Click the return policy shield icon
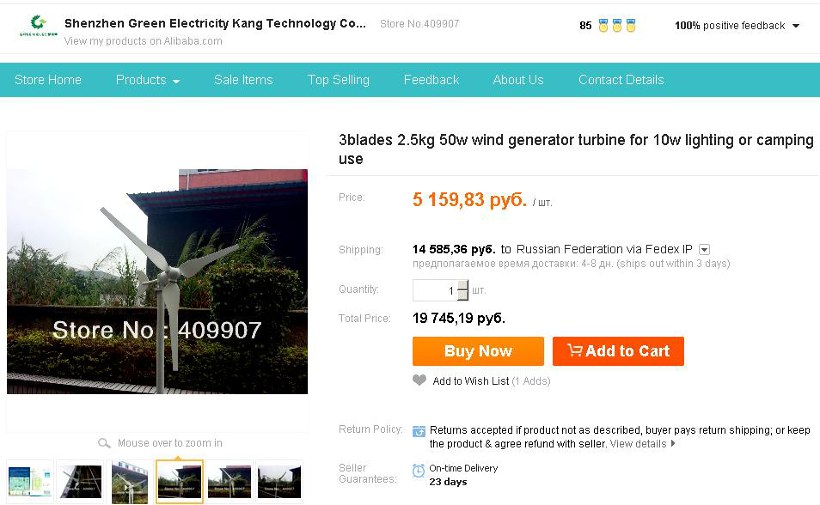This screenshot has height=505, width=820. (x=419, y=431)
